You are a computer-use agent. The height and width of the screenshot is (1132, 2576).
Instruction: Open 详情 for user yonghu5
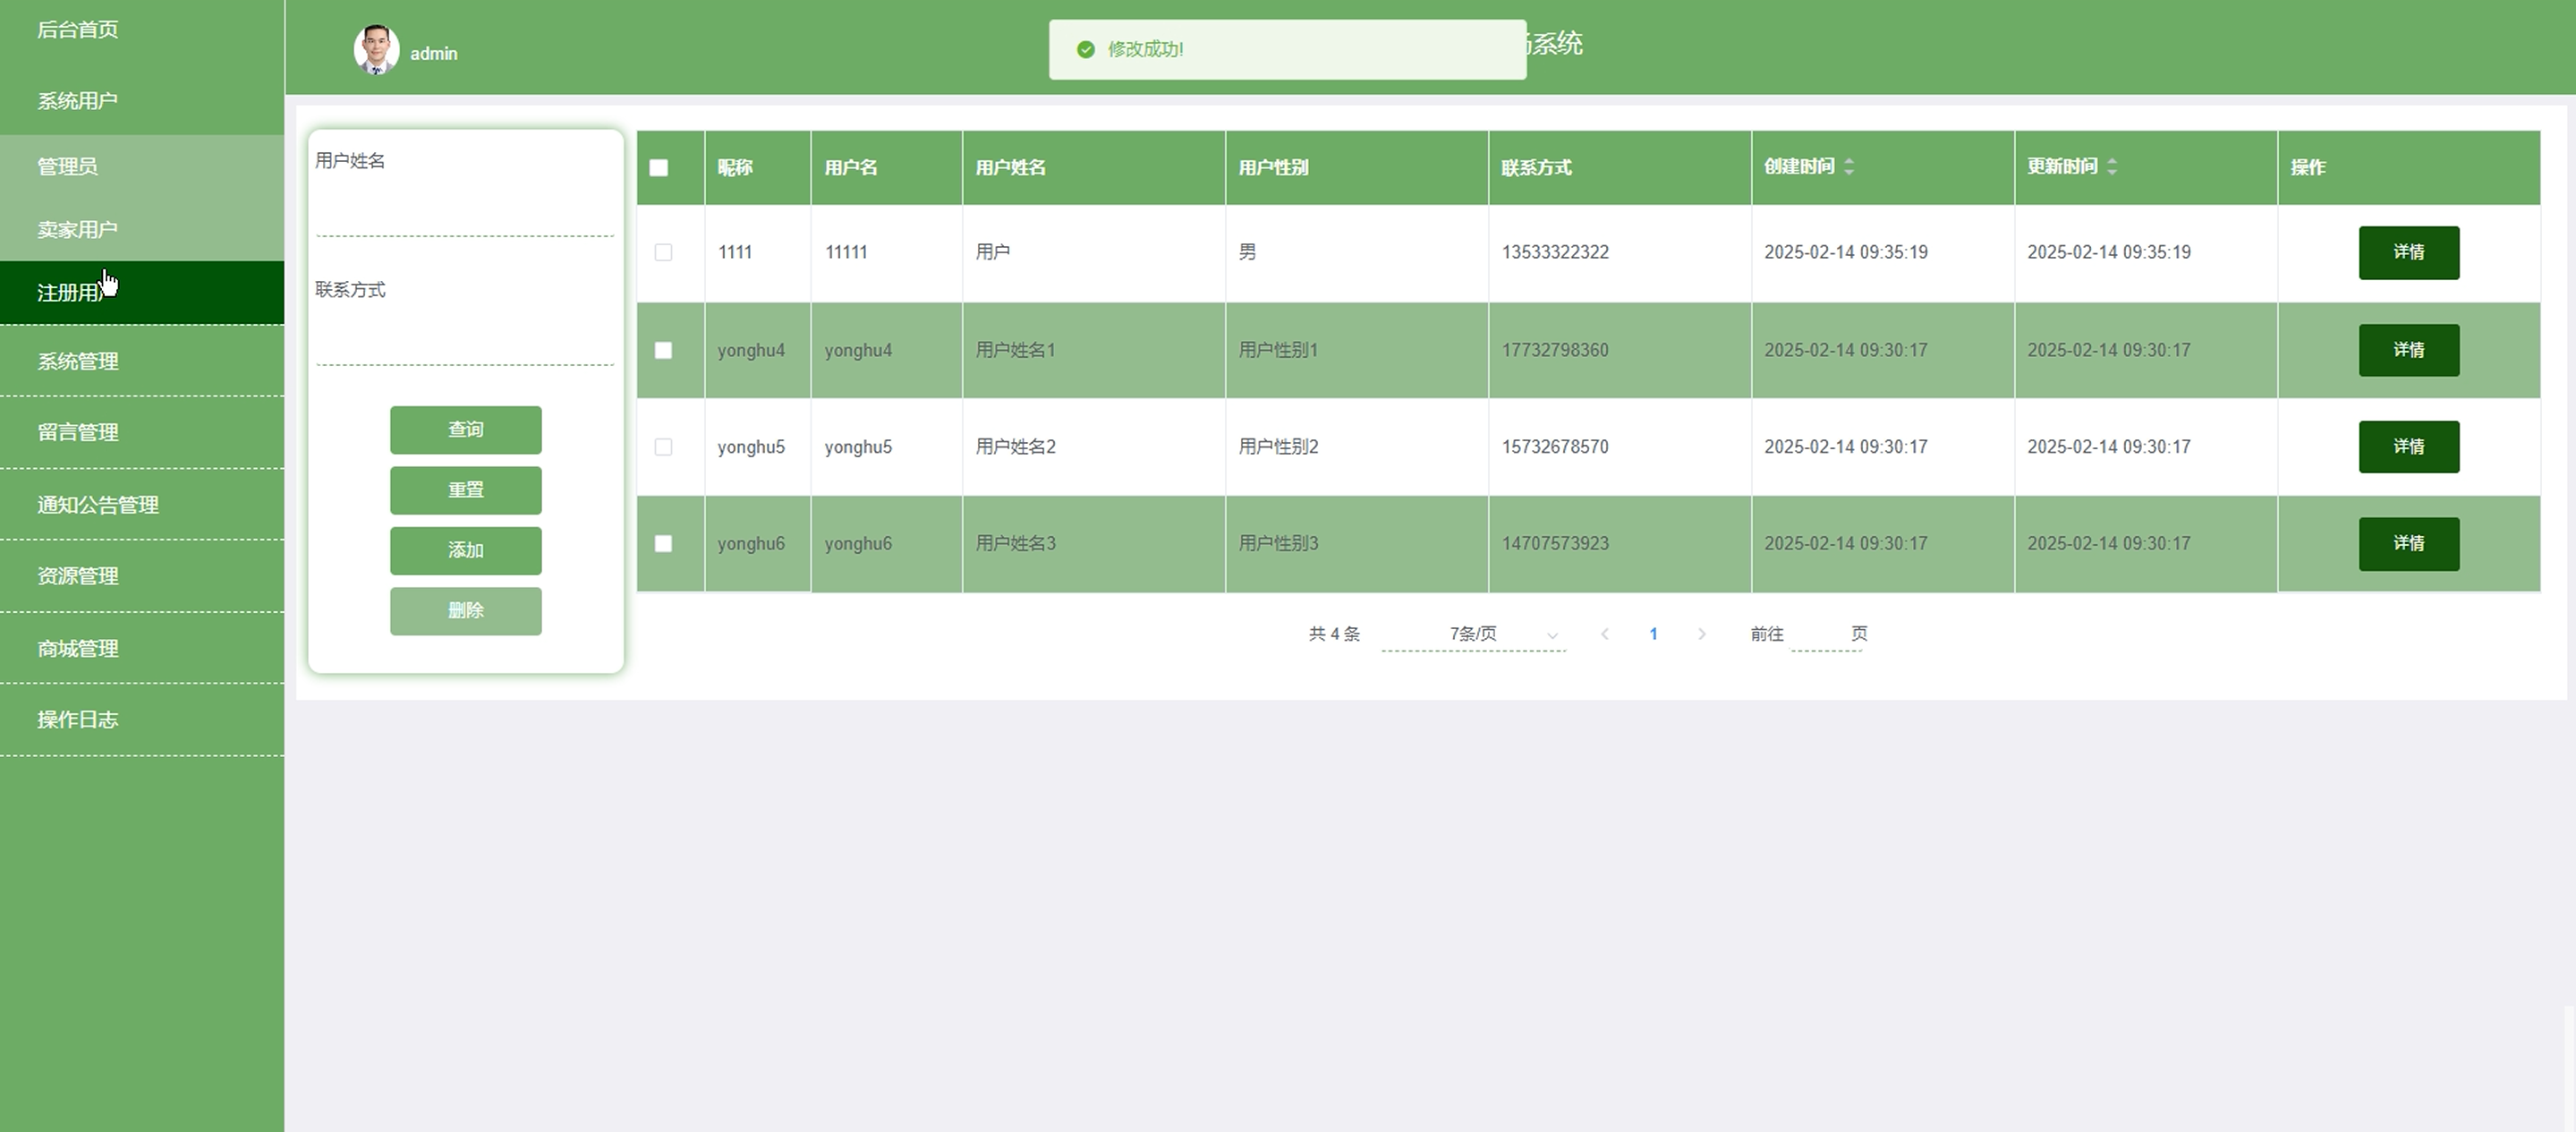pos(2408,446)
